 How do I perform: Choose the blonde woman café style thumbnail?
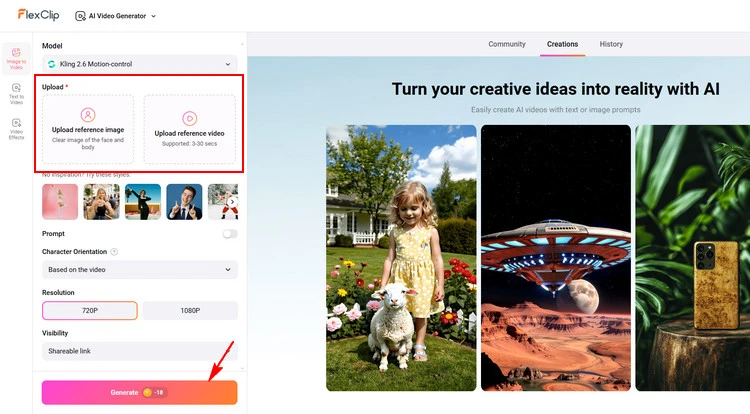tap(101, 202)
